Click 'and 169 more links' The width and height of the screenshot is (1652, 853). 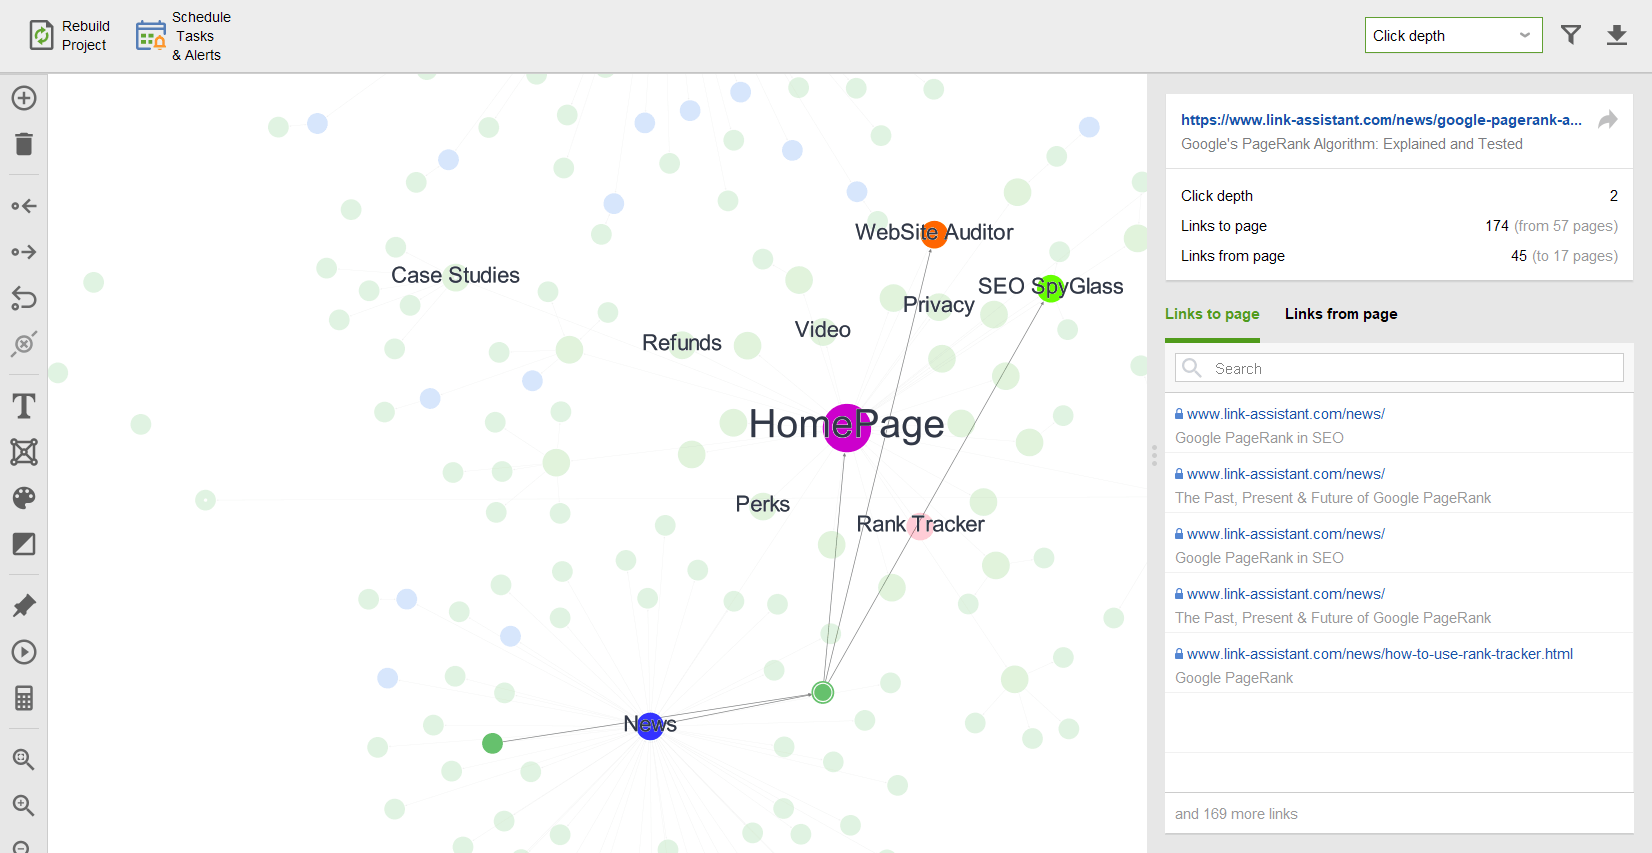1236,814
